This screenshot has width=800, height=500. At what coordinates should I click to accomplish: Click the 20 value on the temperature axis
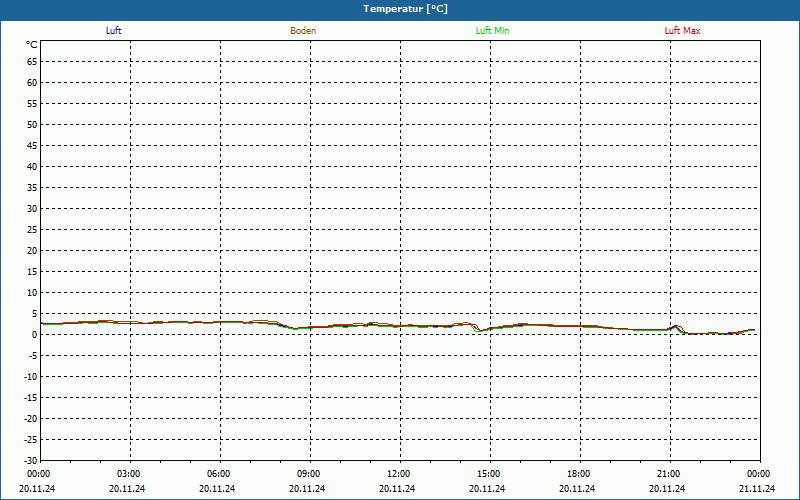point(32,251)
